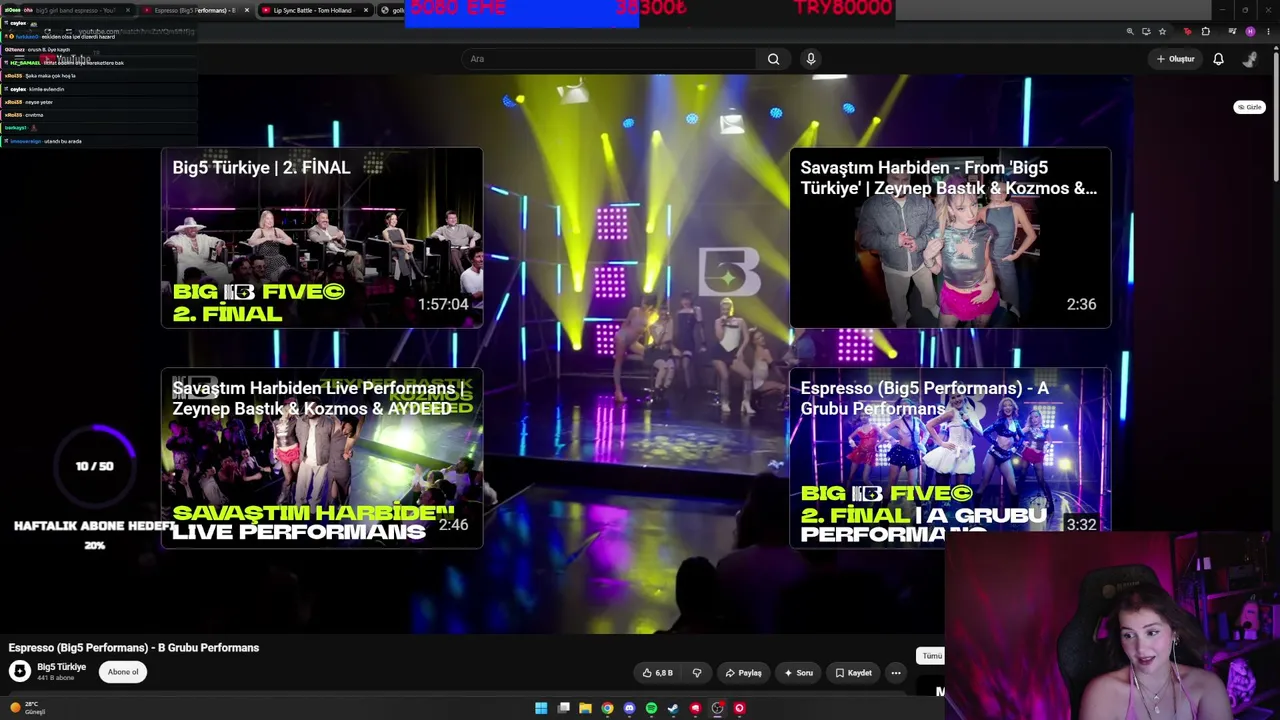Close the Espresso (Big5 Performans) tab
Screen dimensions: 1280x720
click(247, 10)
